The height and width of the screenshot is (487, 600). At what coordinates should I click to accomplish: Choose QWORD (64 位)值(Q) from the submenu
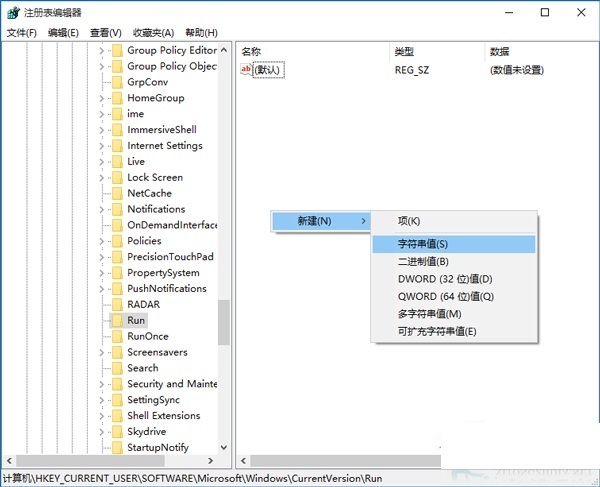[x=454, y=296]
